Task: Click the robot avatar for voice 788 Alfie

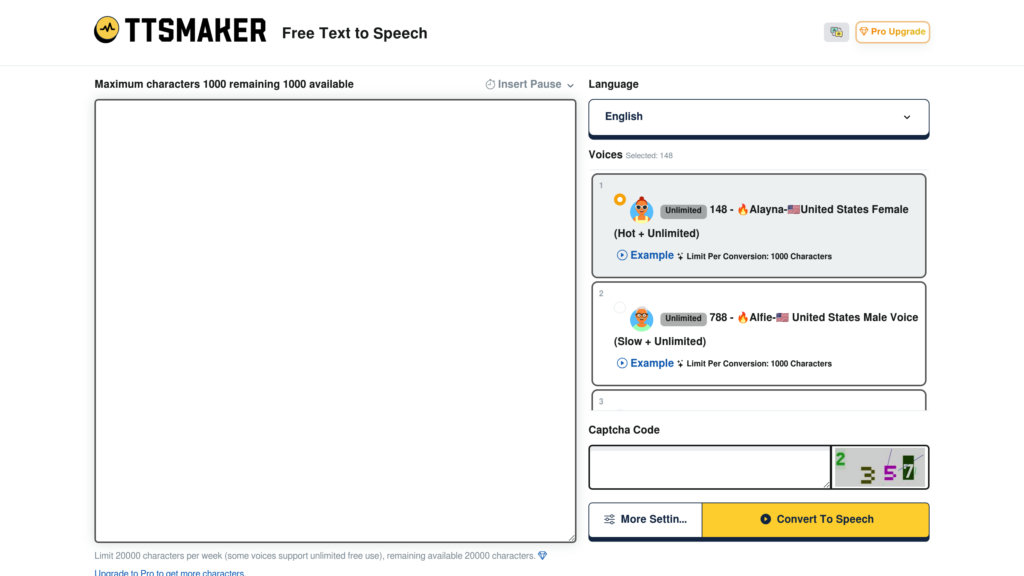Action: pyautogui.click(x=642, y=317)
